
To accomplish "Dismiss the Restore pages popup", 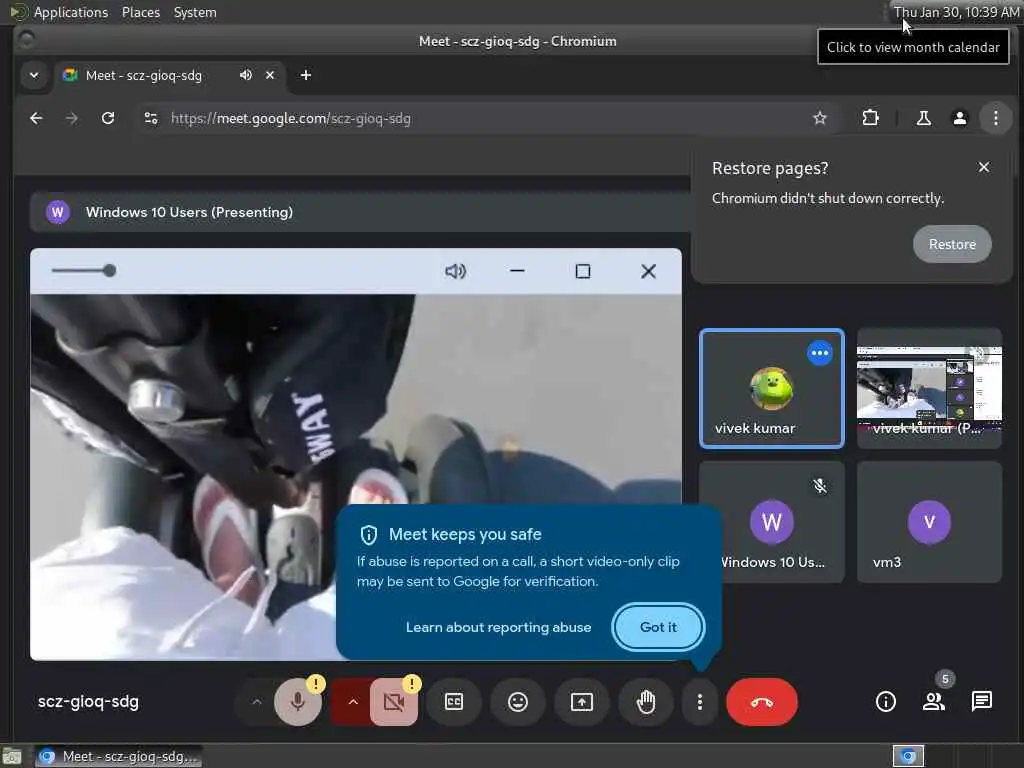I will tap(984, 167).
